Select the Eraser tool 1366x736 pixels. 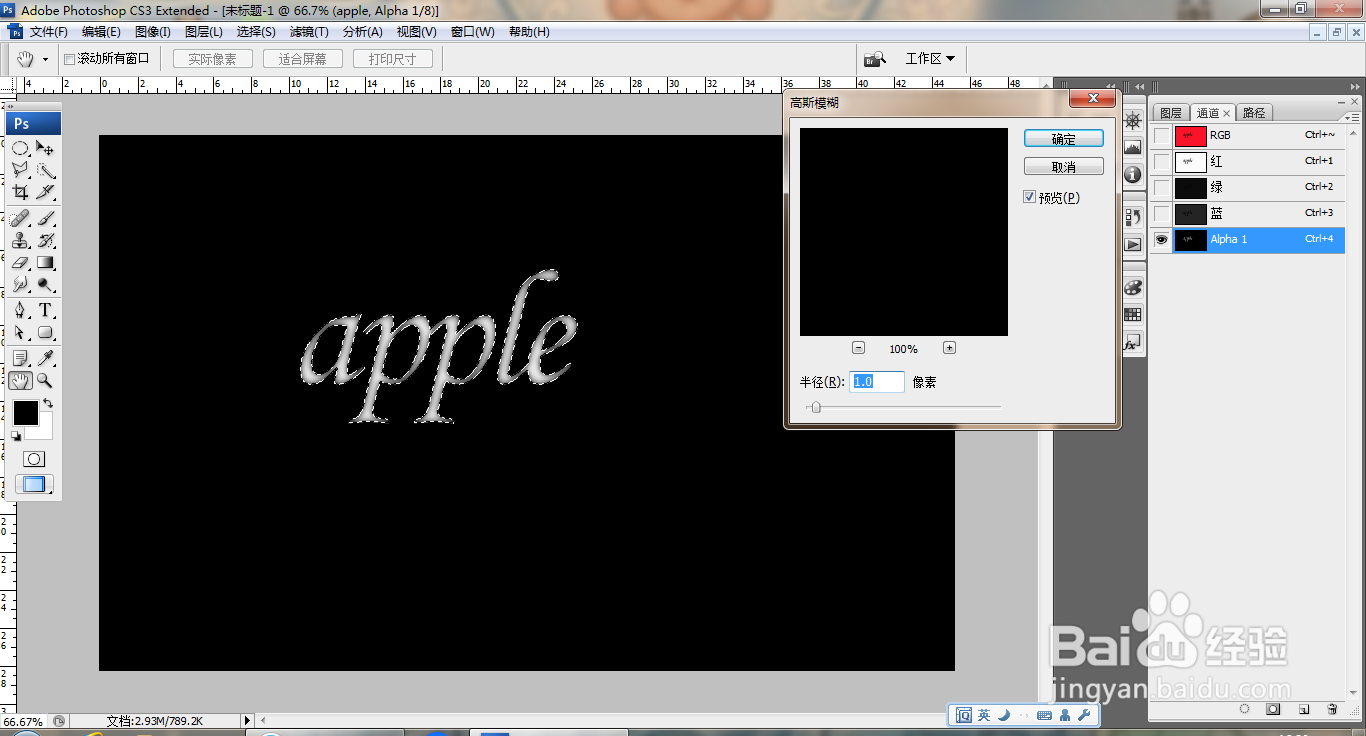tap(21, 262)
